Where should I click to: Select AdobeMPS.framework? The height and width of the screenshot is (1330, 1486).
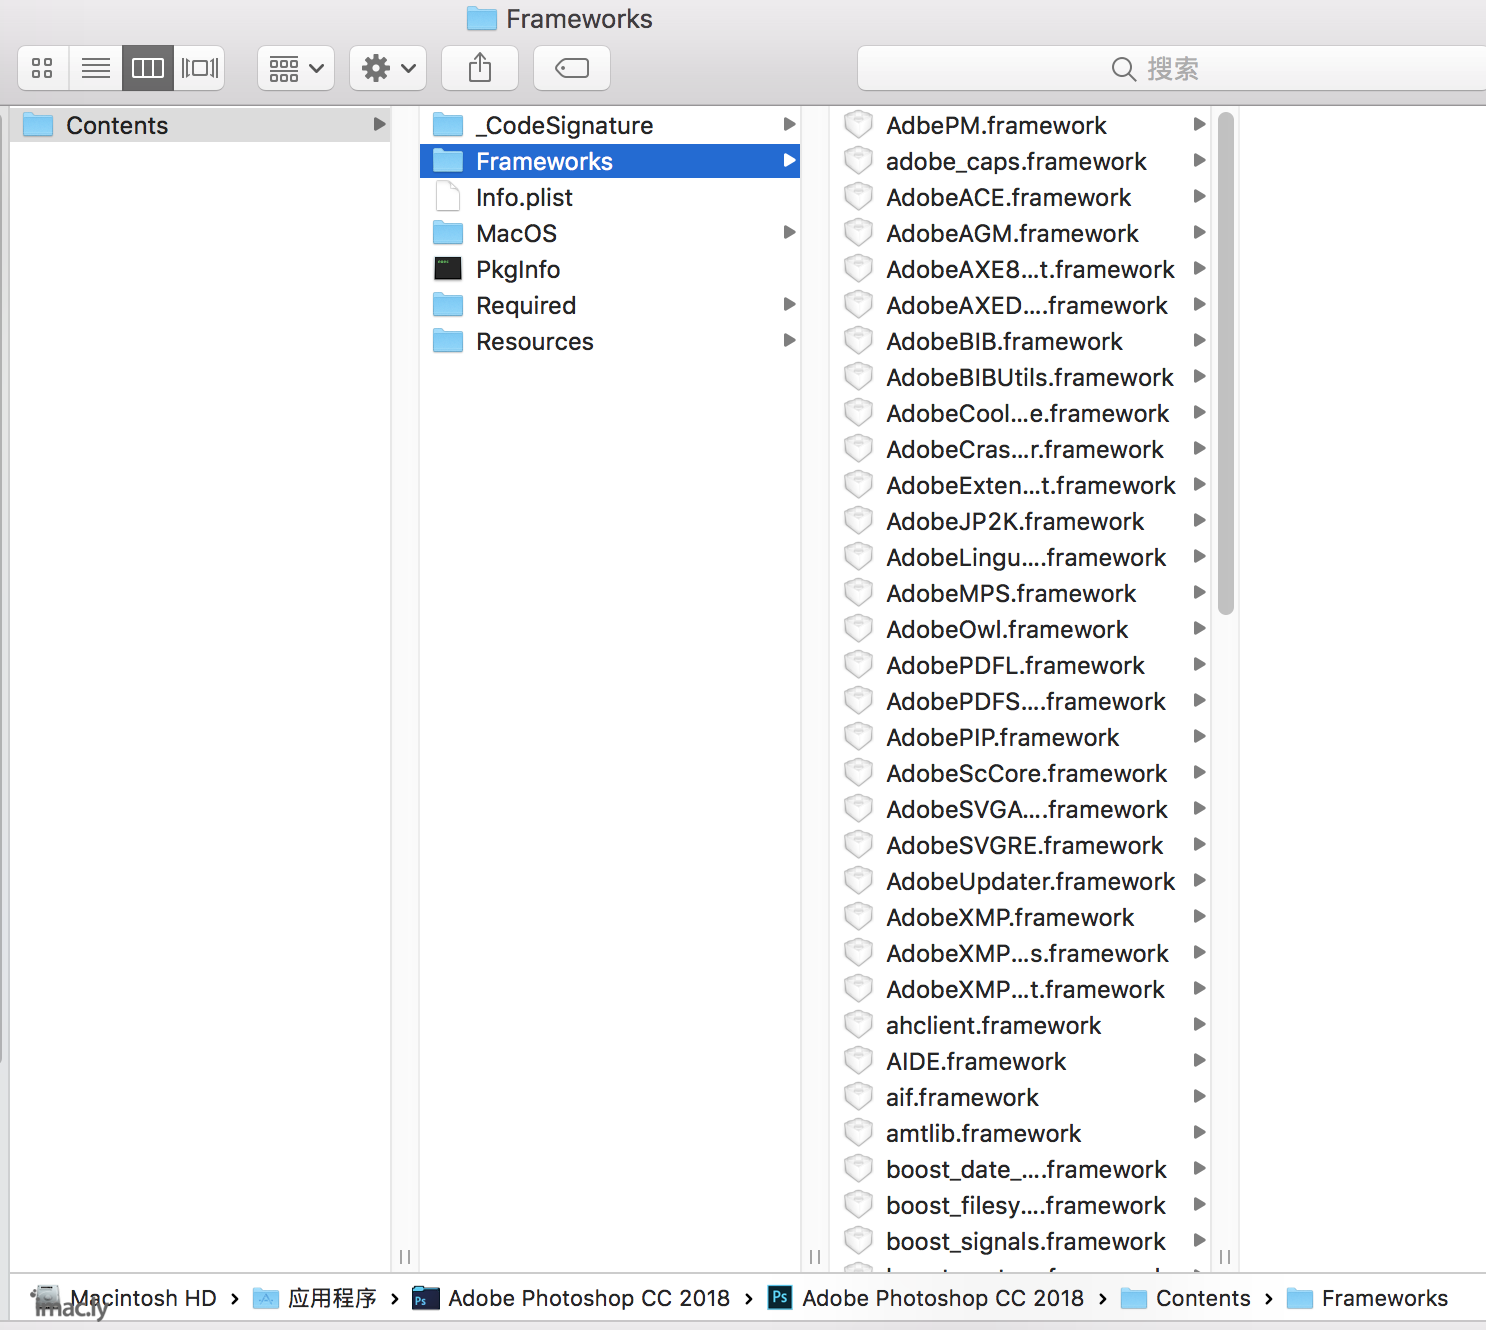point(1020,593)
